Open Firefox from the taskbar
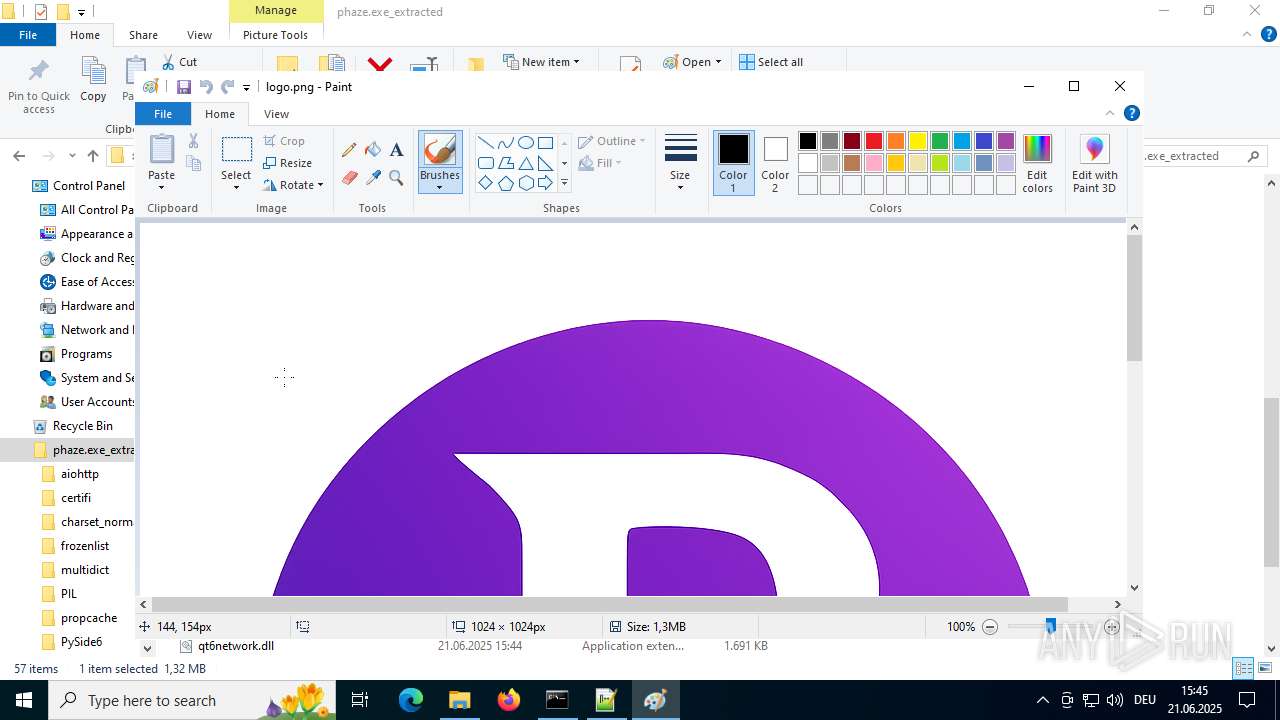Screen dimensions: 1280x720 click(x=509, y=700)
